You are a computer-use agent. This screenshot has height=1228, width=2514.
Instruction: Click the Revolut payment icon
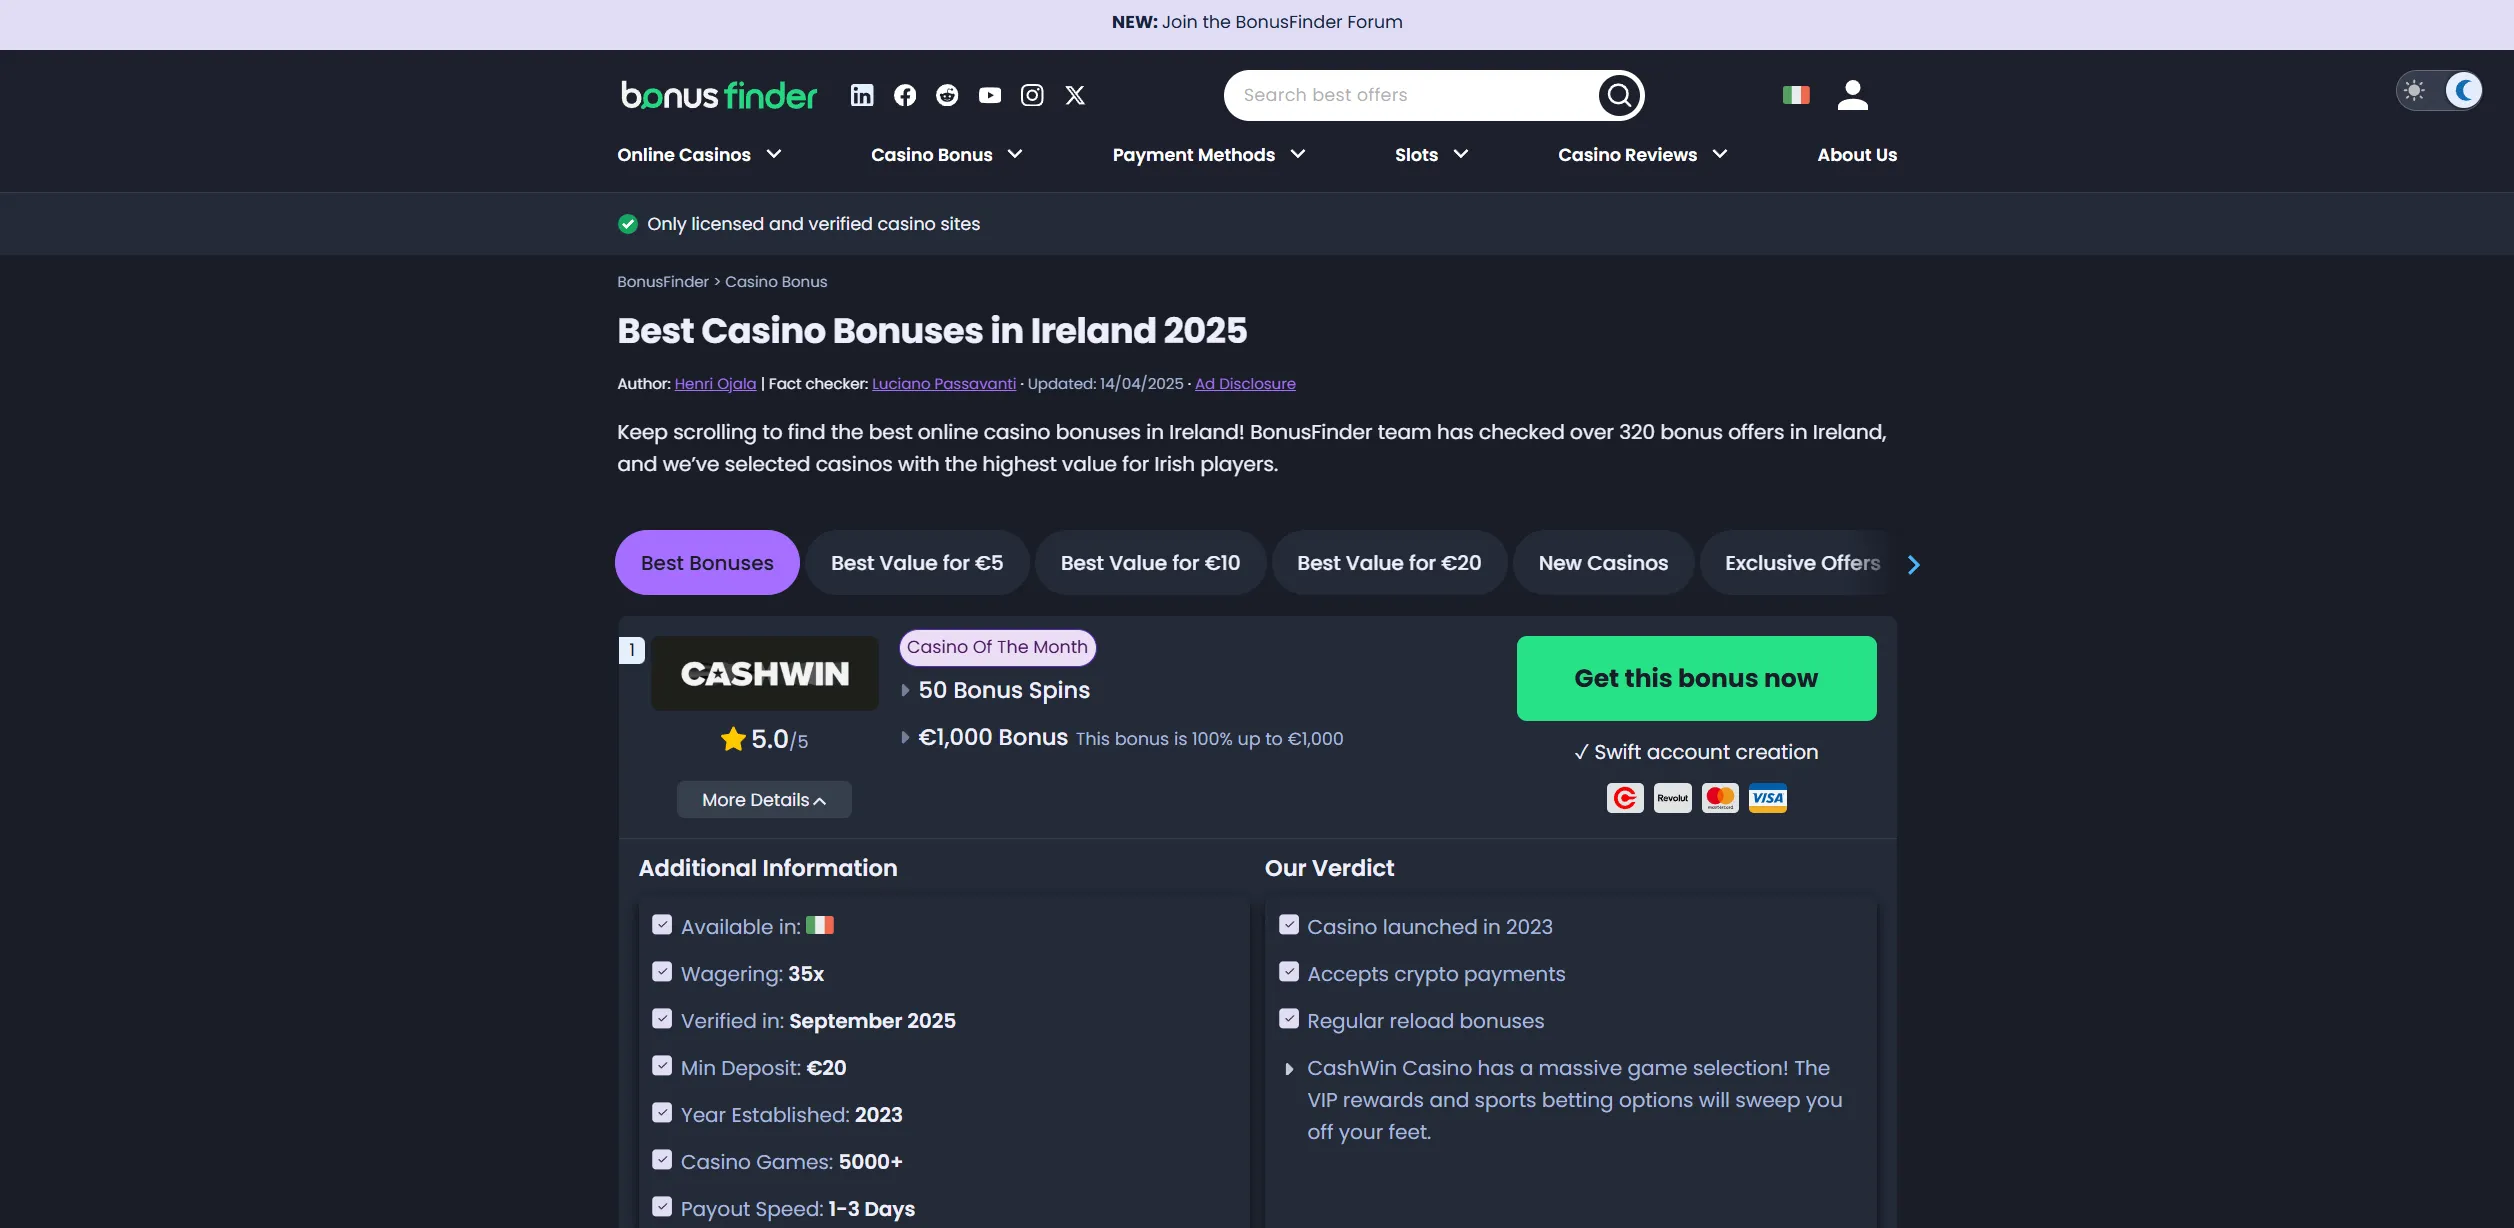(1673, 798)
